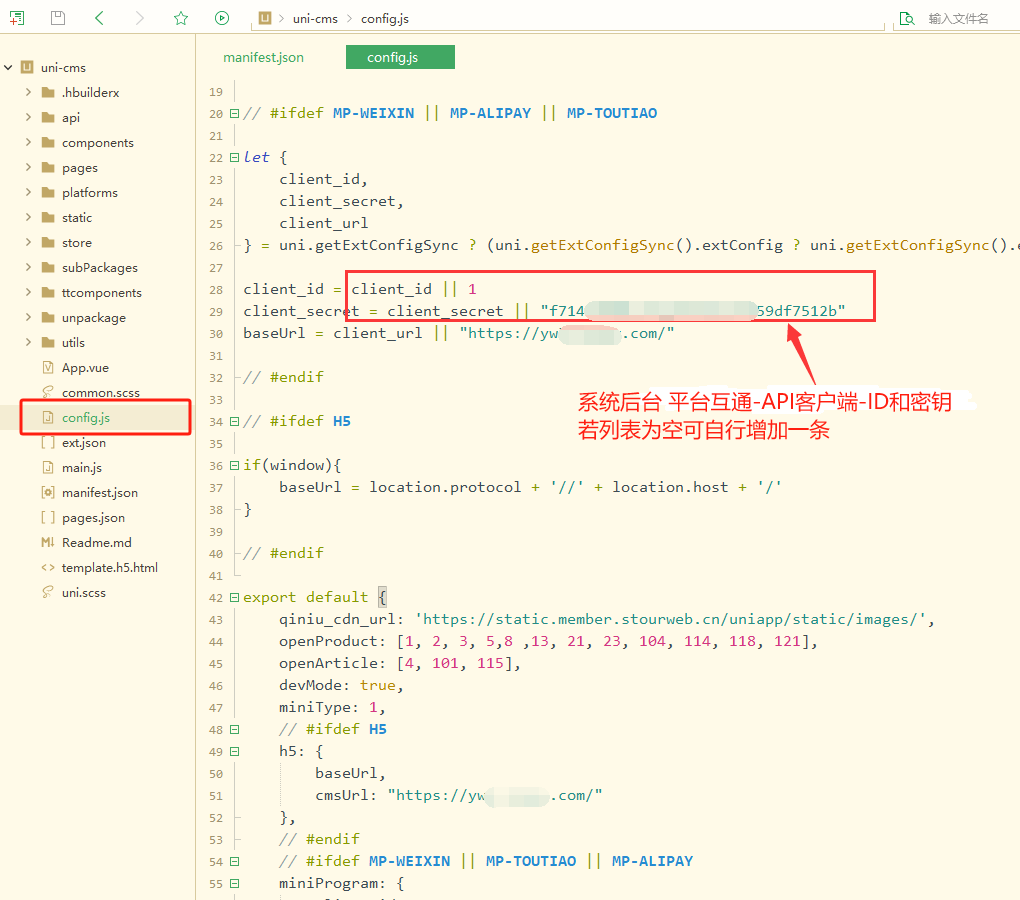Click the file name search input
Viewport: 1020px width, 900px height.
tap(965, 18)
